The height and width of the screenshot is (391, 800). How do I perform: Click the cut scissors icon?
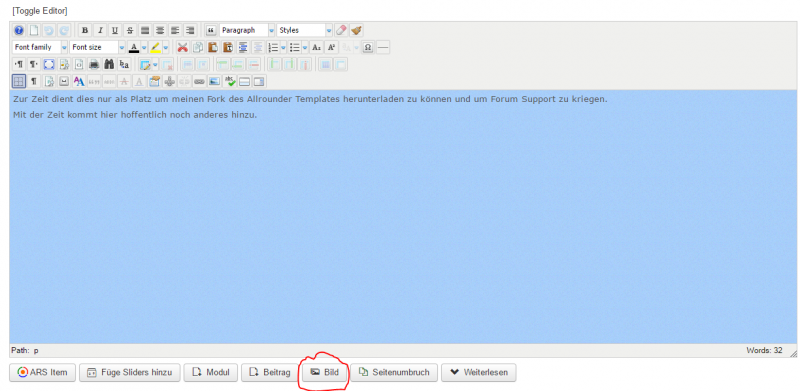pyautogui.click(x=183, y=47)
